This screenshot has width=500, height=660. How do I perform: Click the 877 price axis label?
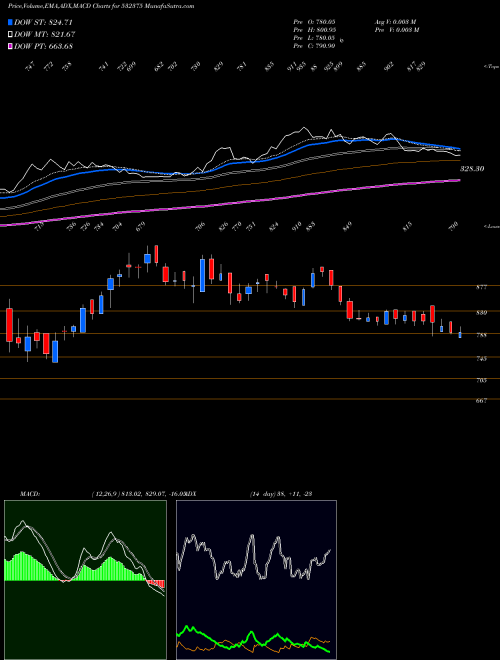click(x=481, y=287)
